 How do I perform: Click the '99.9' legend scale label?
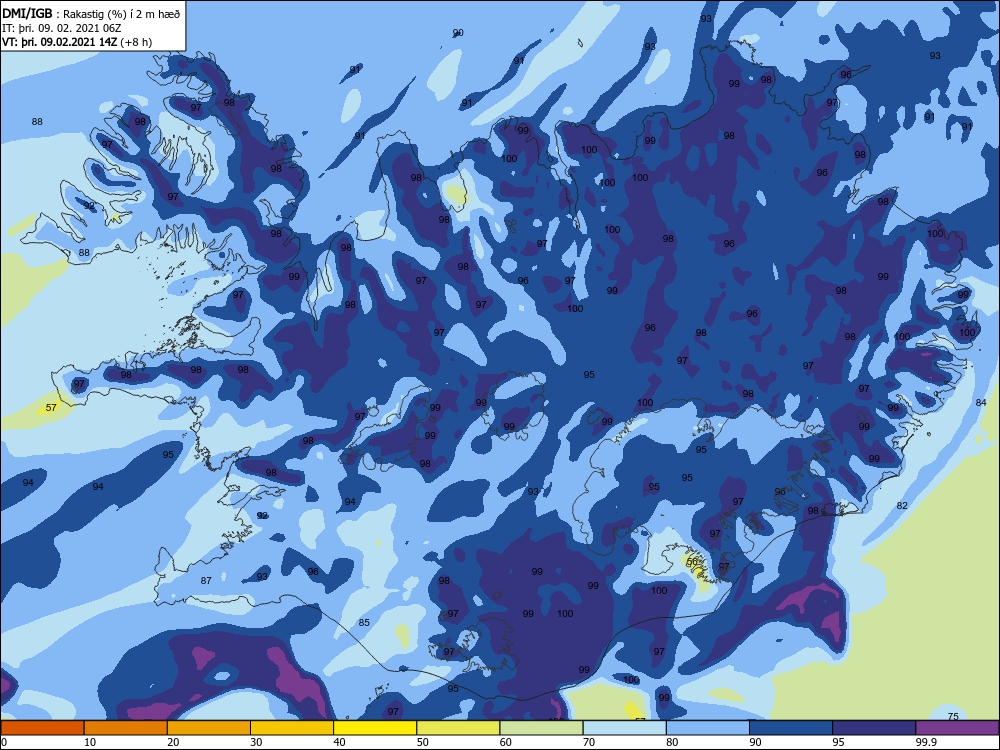point(925,742)
